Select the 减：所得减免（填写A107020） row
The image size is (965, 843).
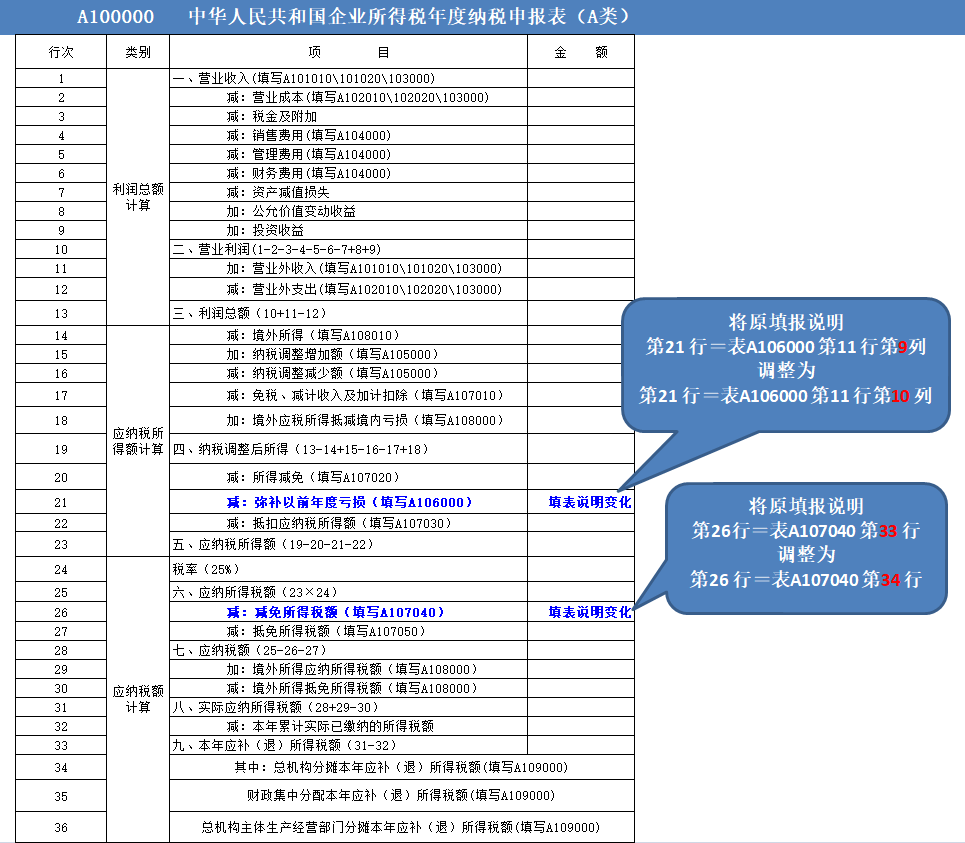point(348,477)
